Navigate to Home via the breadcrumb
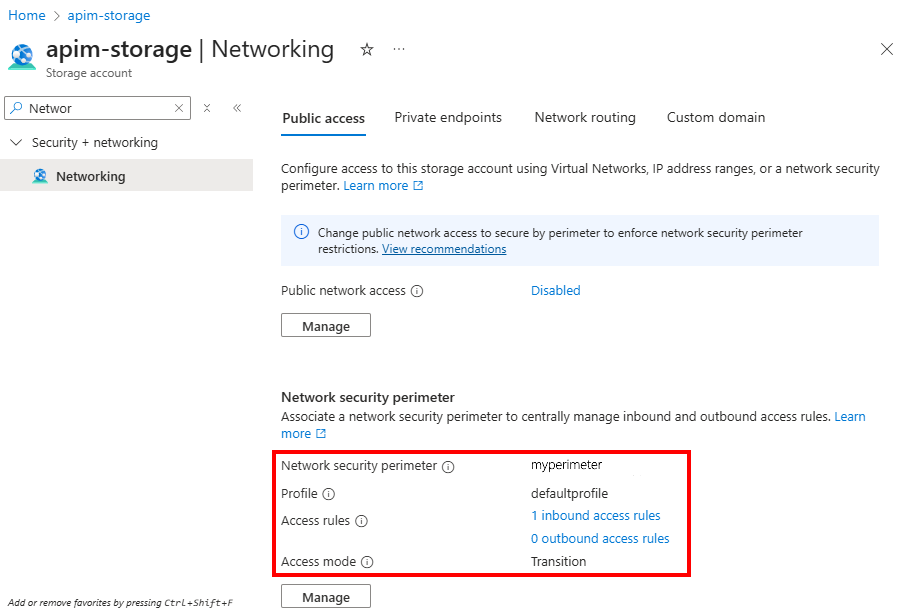The width and height of the screenshot is (899, 608). tap(26, 15)
